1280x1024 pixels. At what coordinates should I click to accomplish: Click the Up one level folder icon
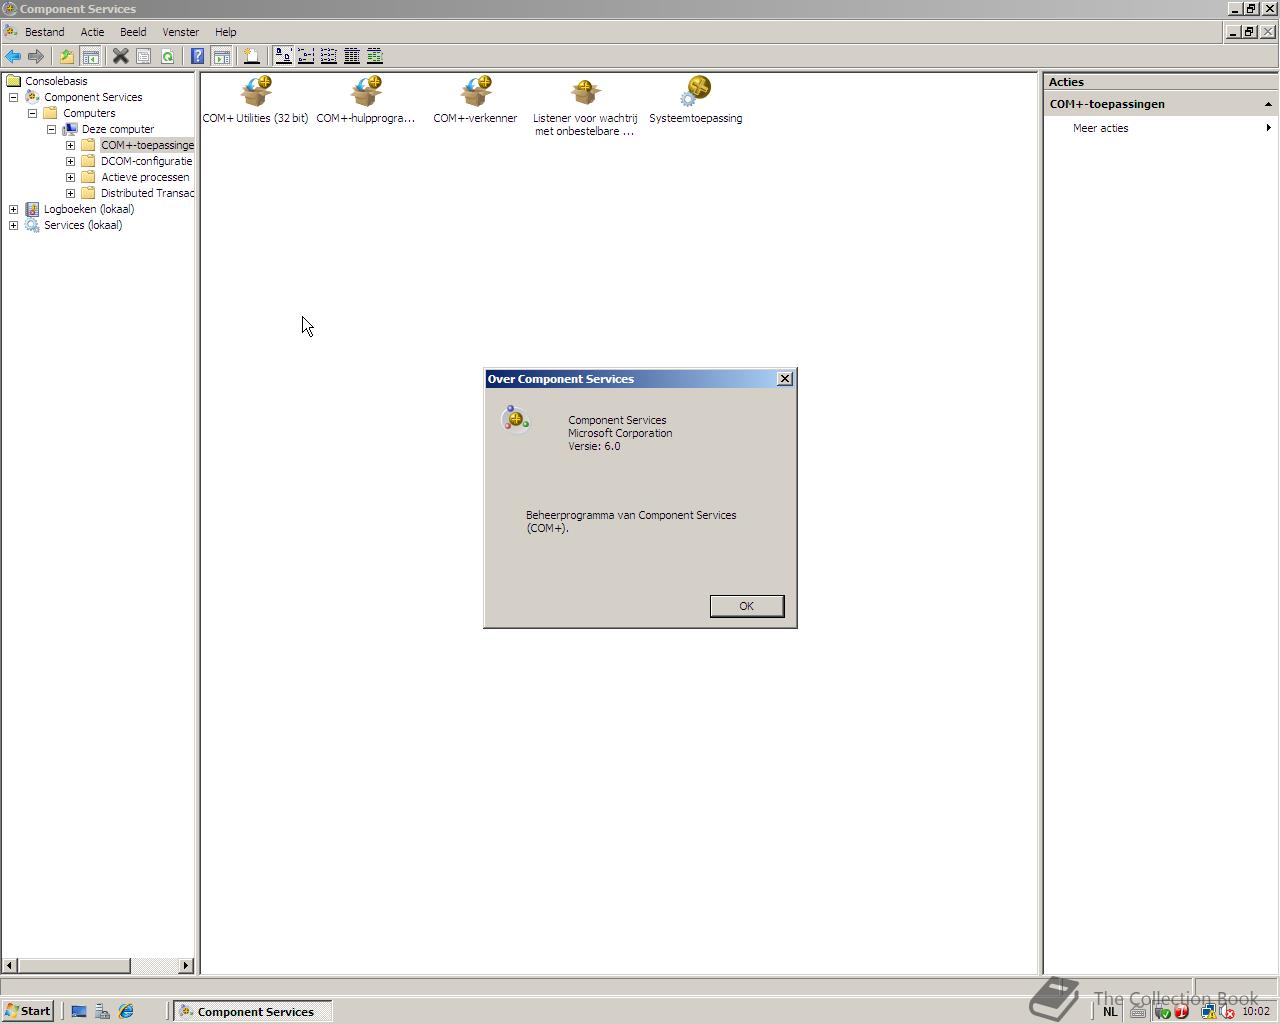point(67,56)
